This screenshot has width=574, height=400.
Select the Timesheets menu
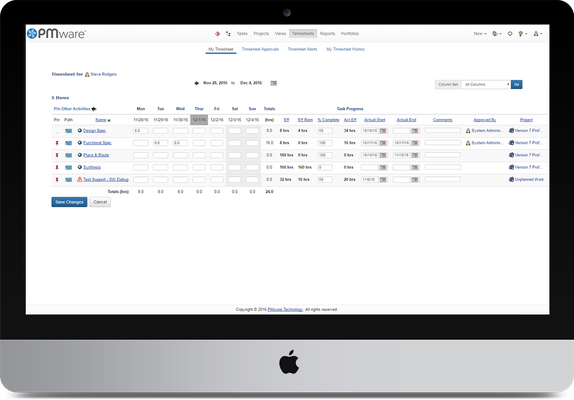pyautogui.click(x=303, y=34)
